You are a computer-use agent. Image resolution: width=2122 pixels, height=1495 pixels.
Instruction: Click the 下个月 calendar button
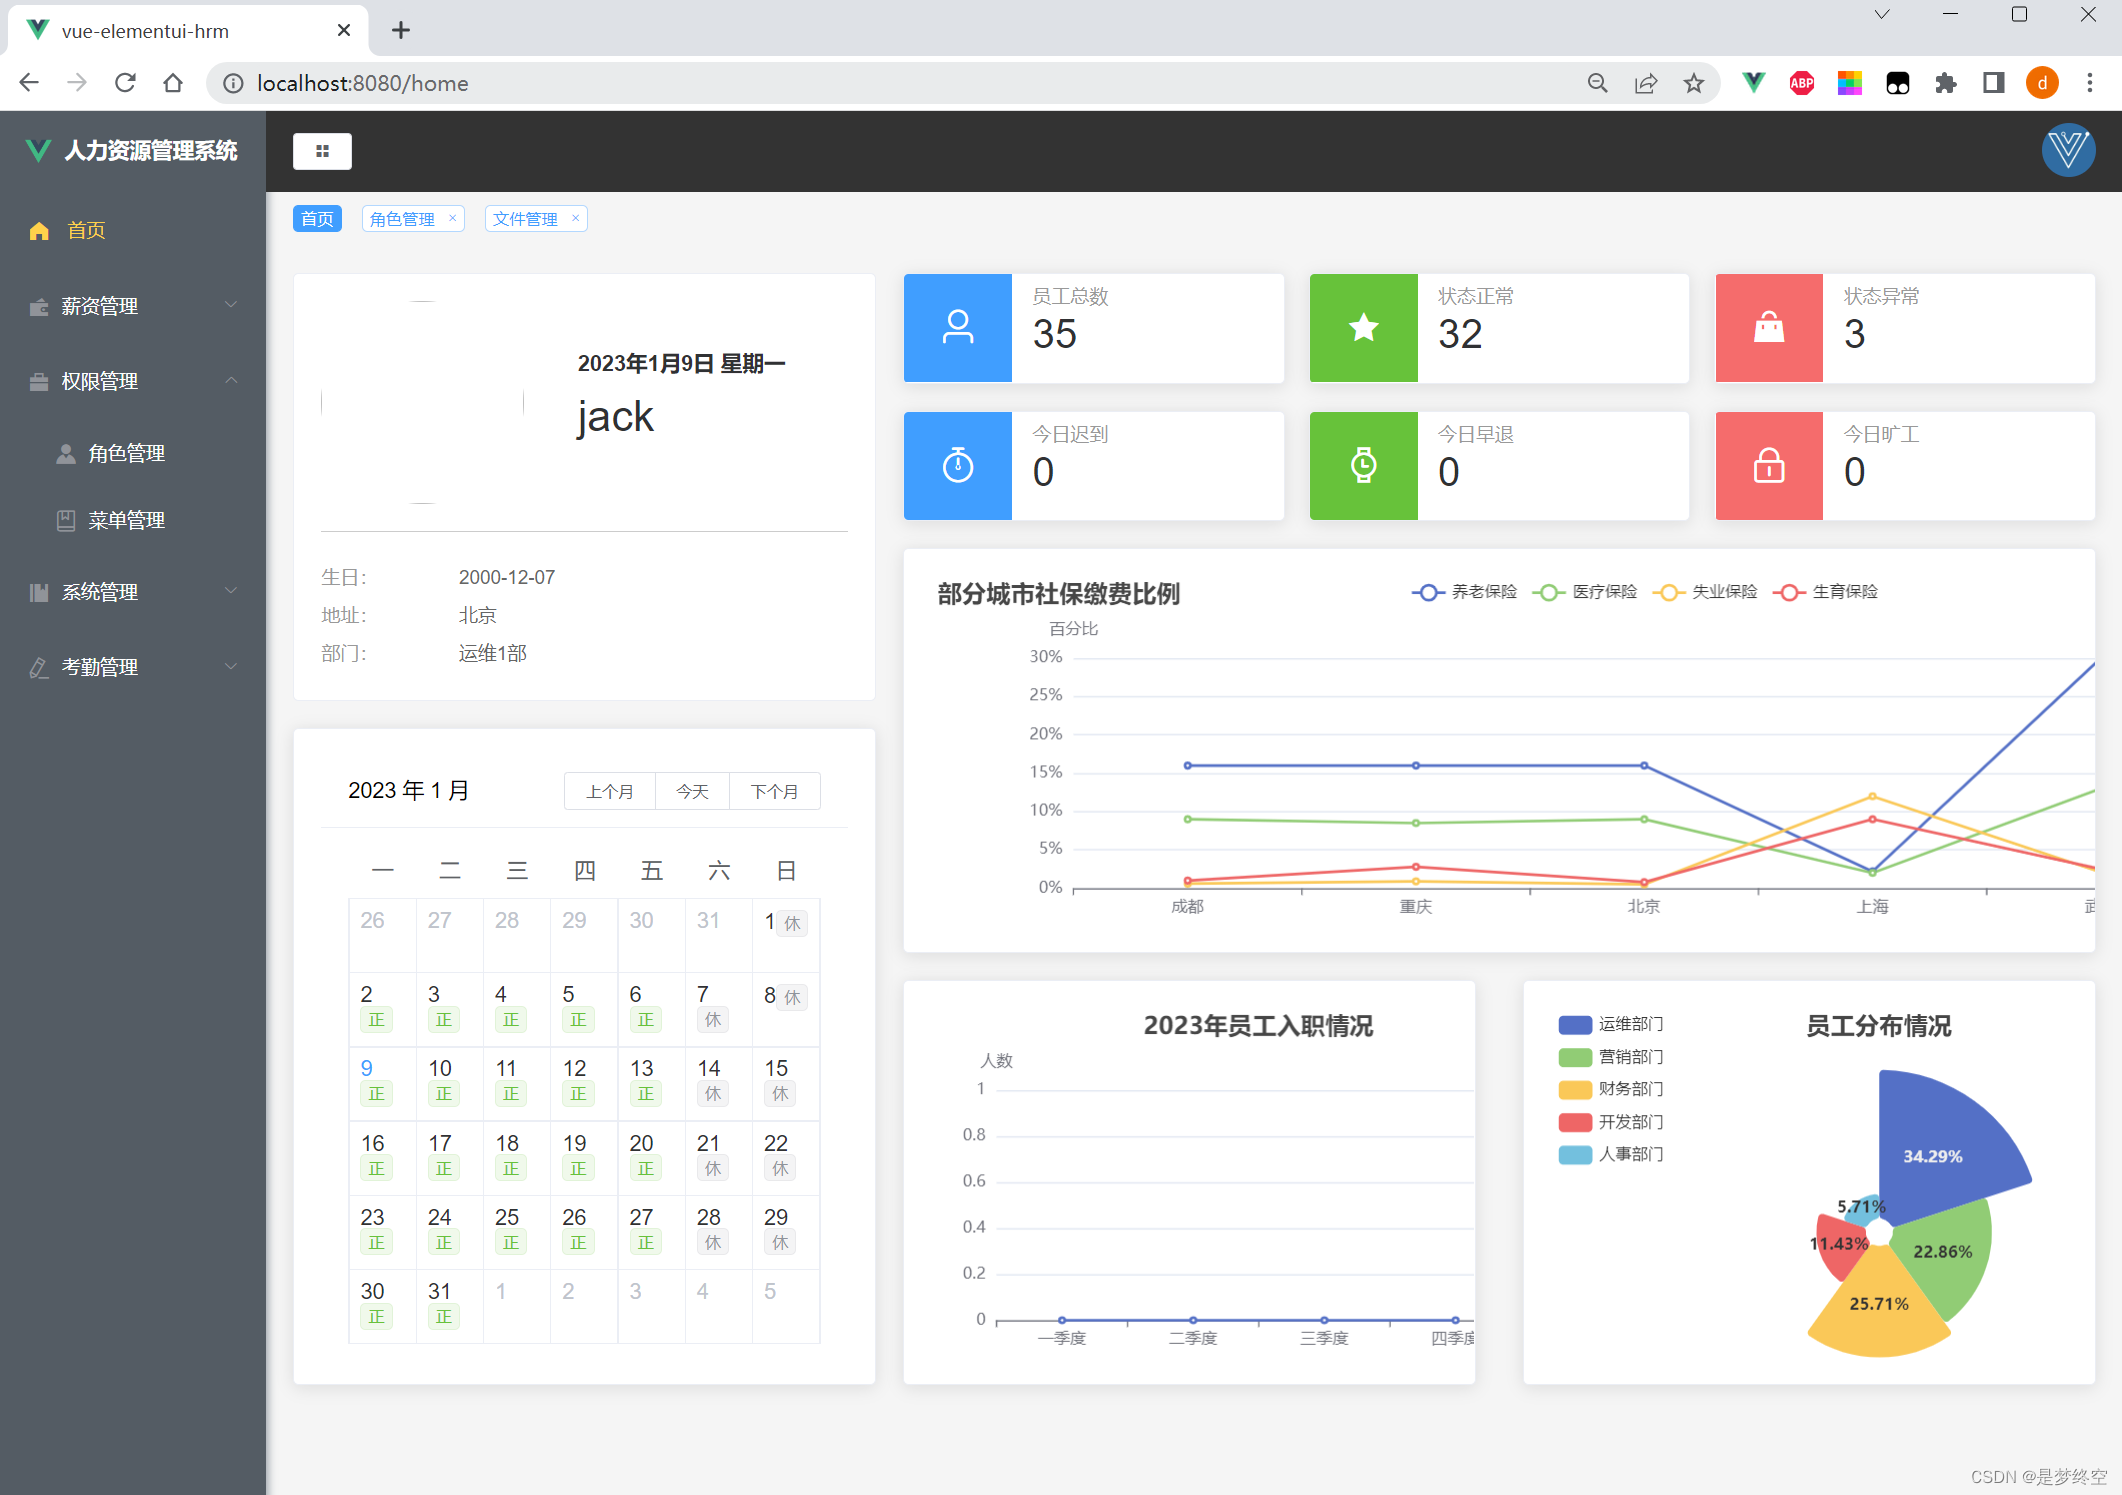774,792
